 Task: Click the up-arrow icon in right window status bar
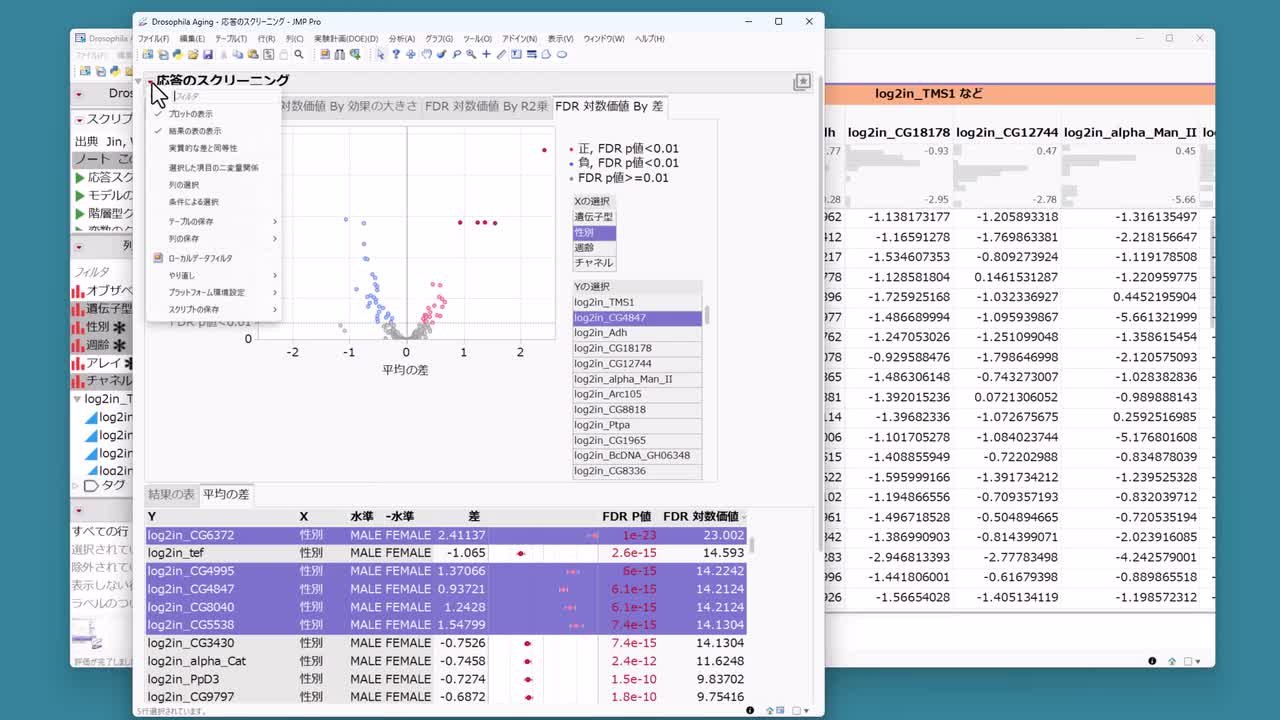[x=1171, y=661]
